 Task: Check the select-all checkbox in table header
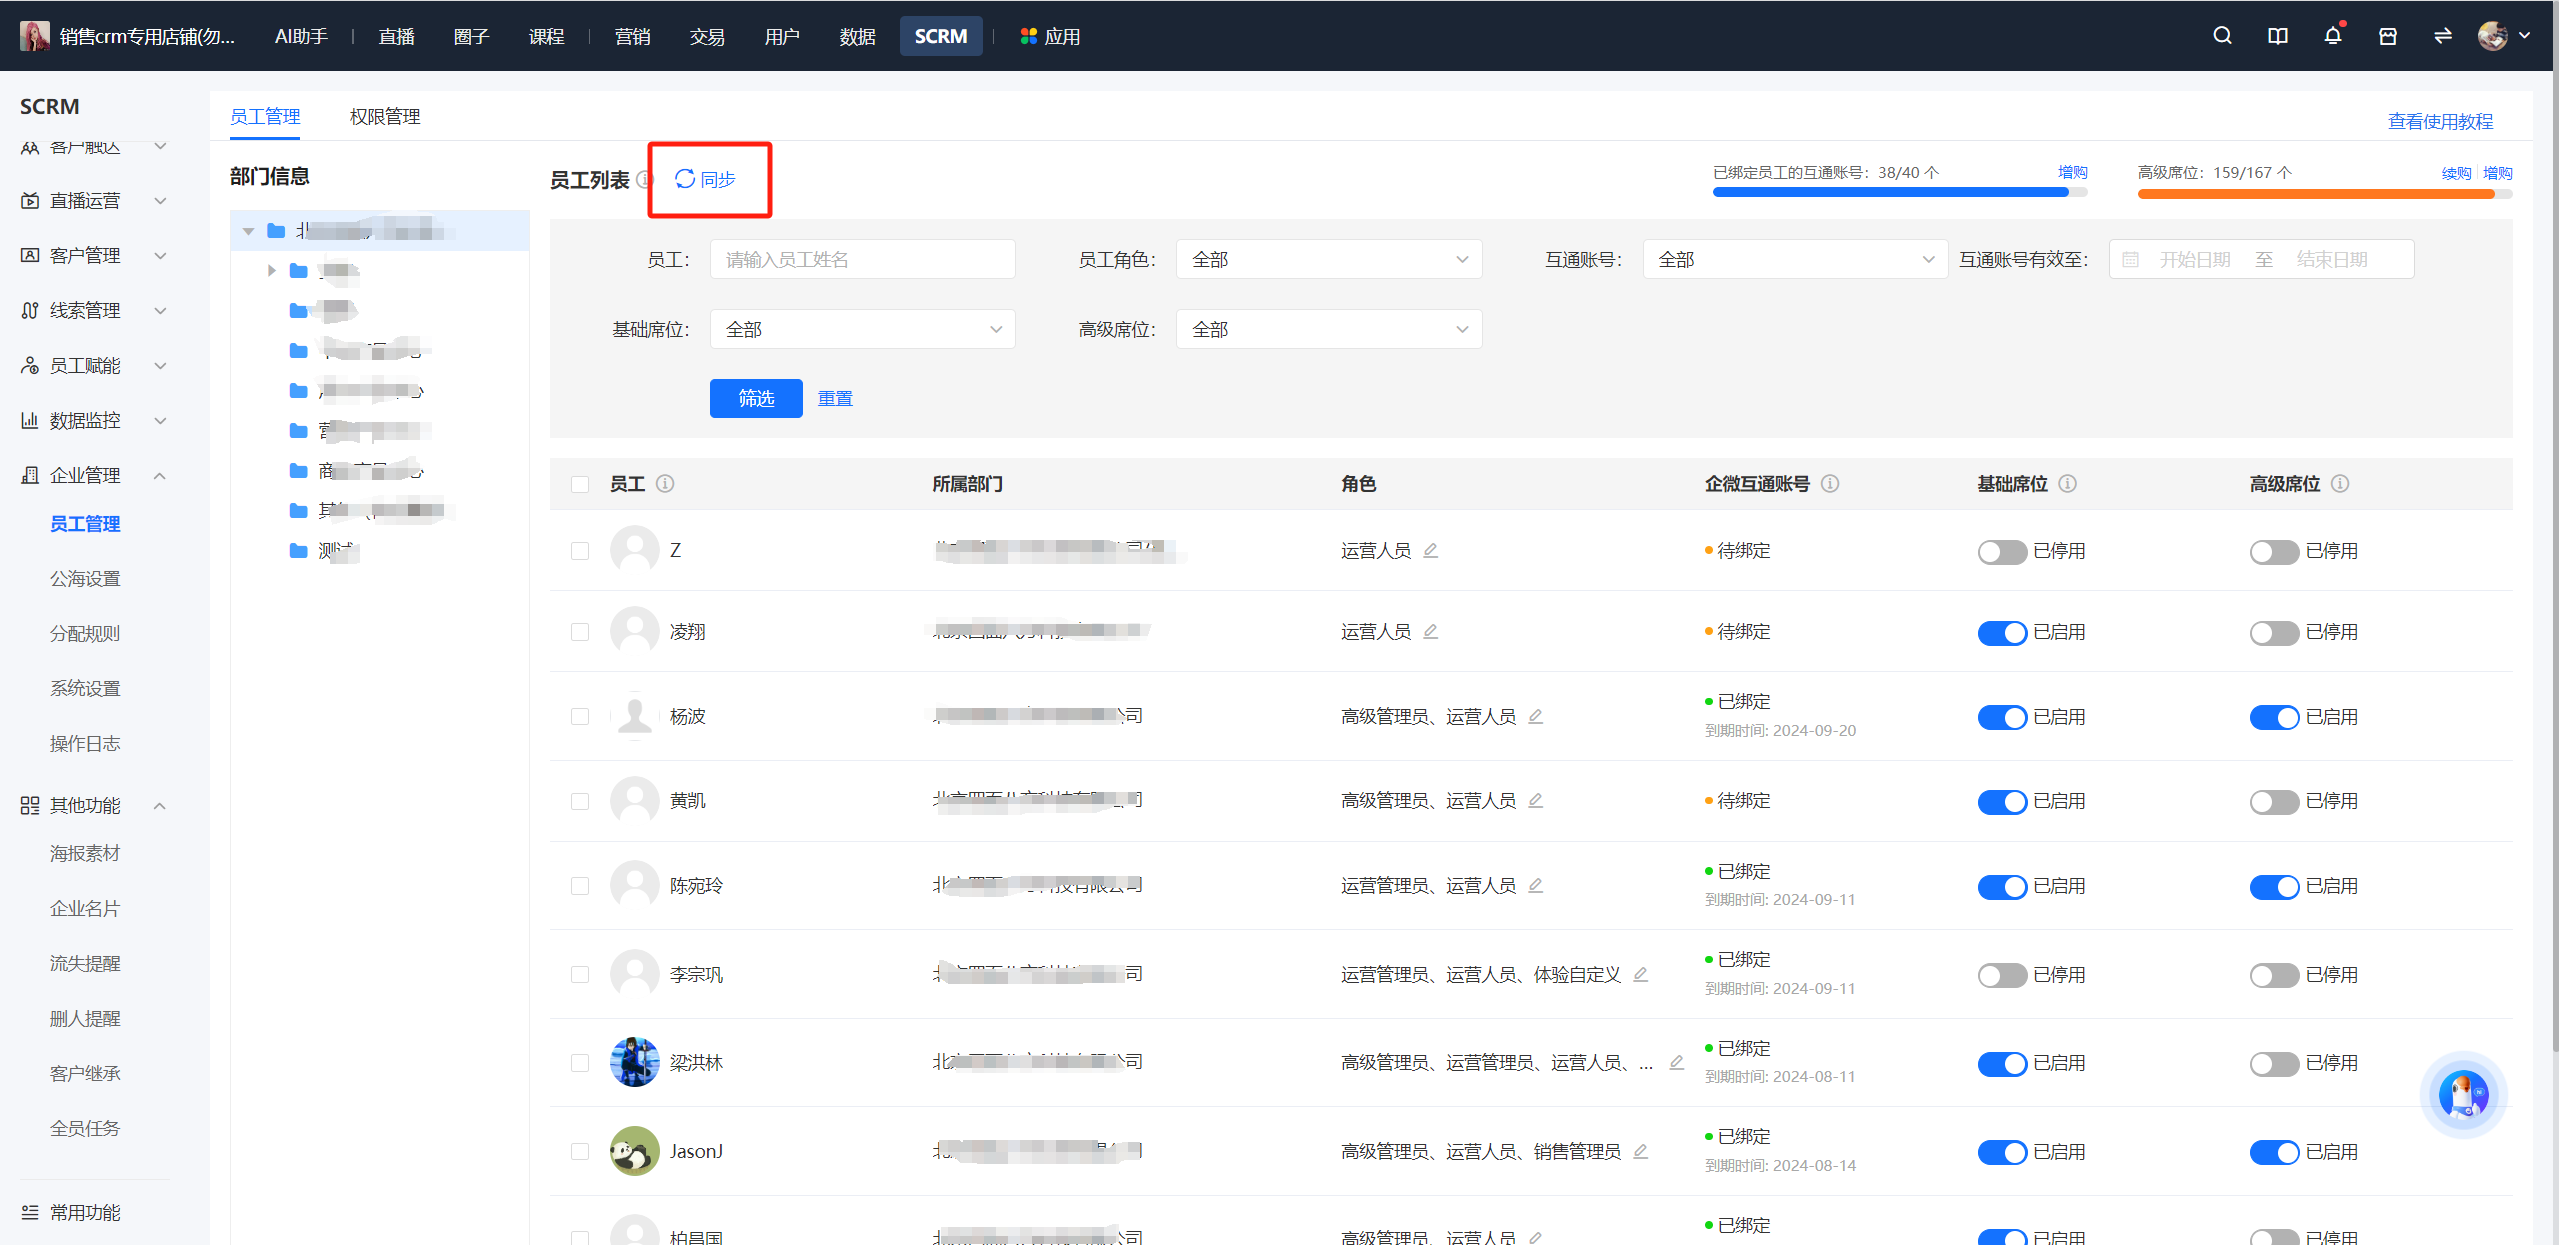tap(580, 484)
